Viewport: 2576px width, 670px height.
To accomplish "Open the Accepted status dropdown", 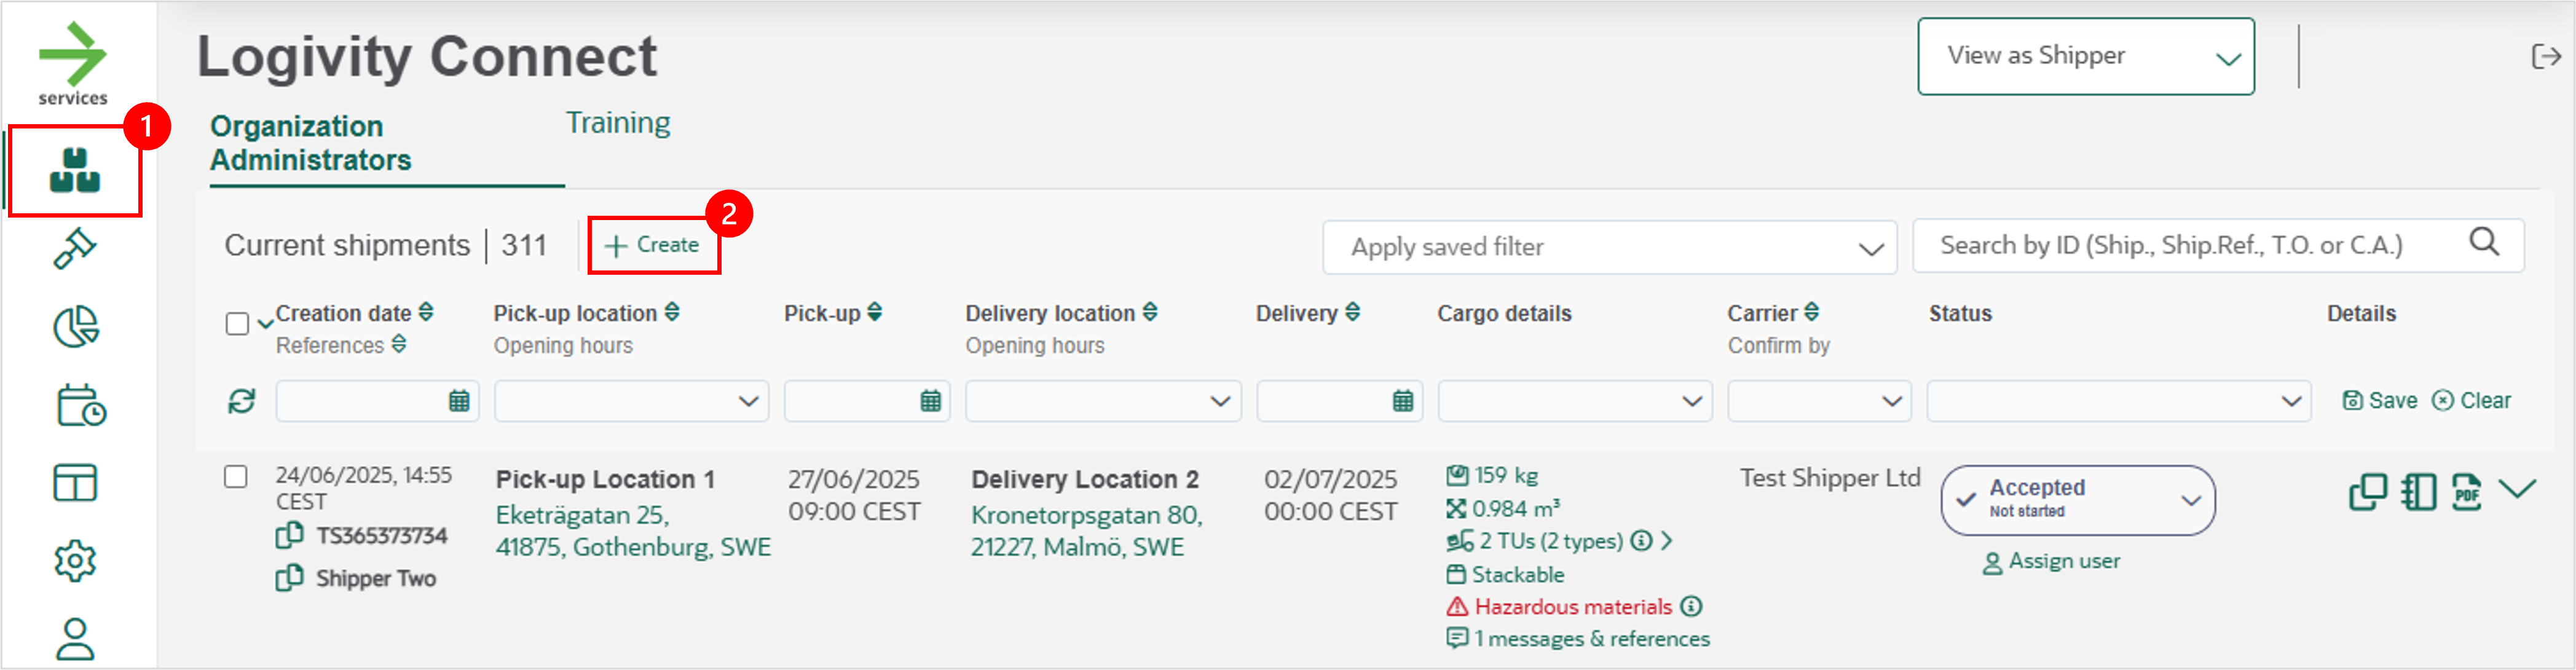I will point(2078,500).
